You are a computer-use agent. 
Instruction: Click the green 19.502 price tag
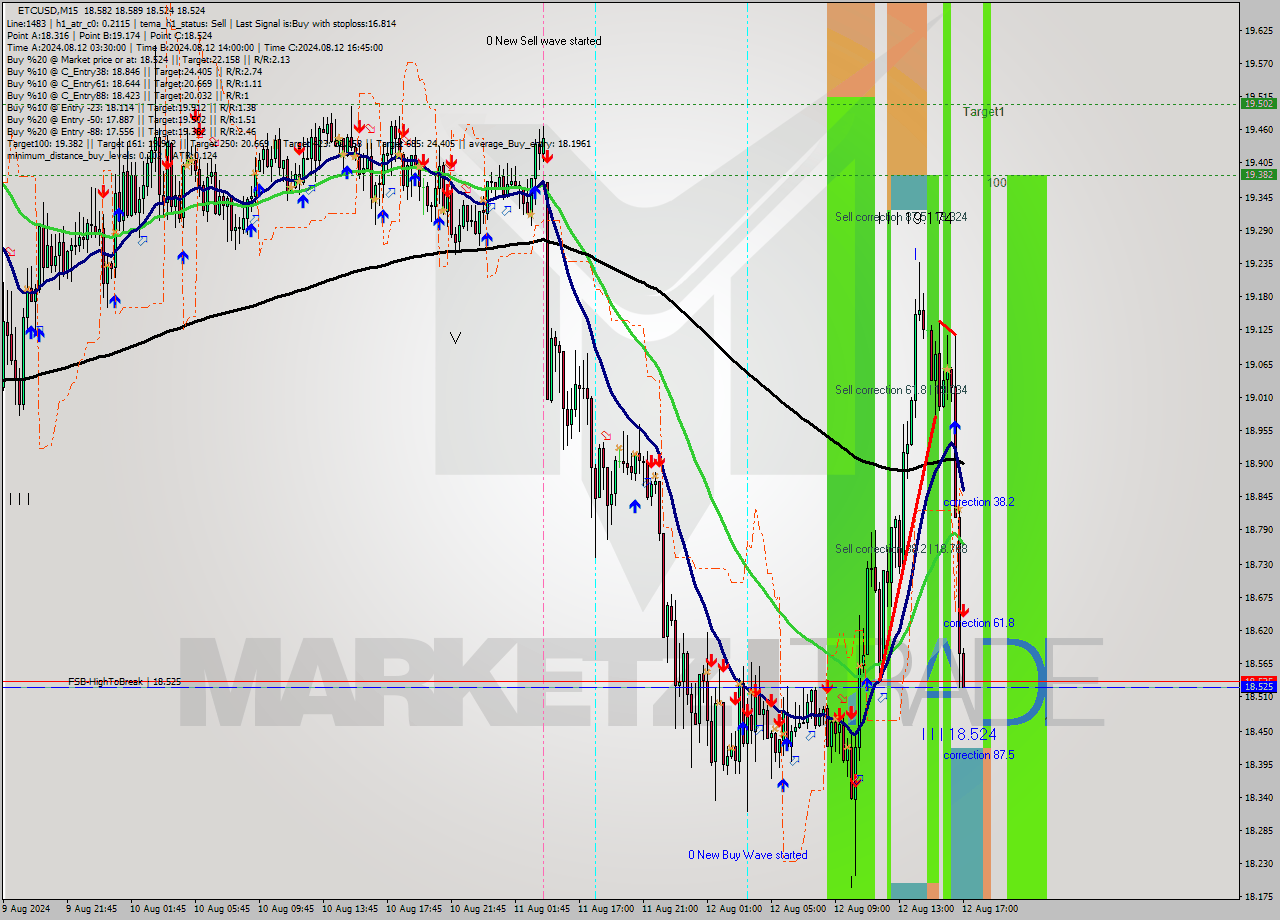point(1258,103)
